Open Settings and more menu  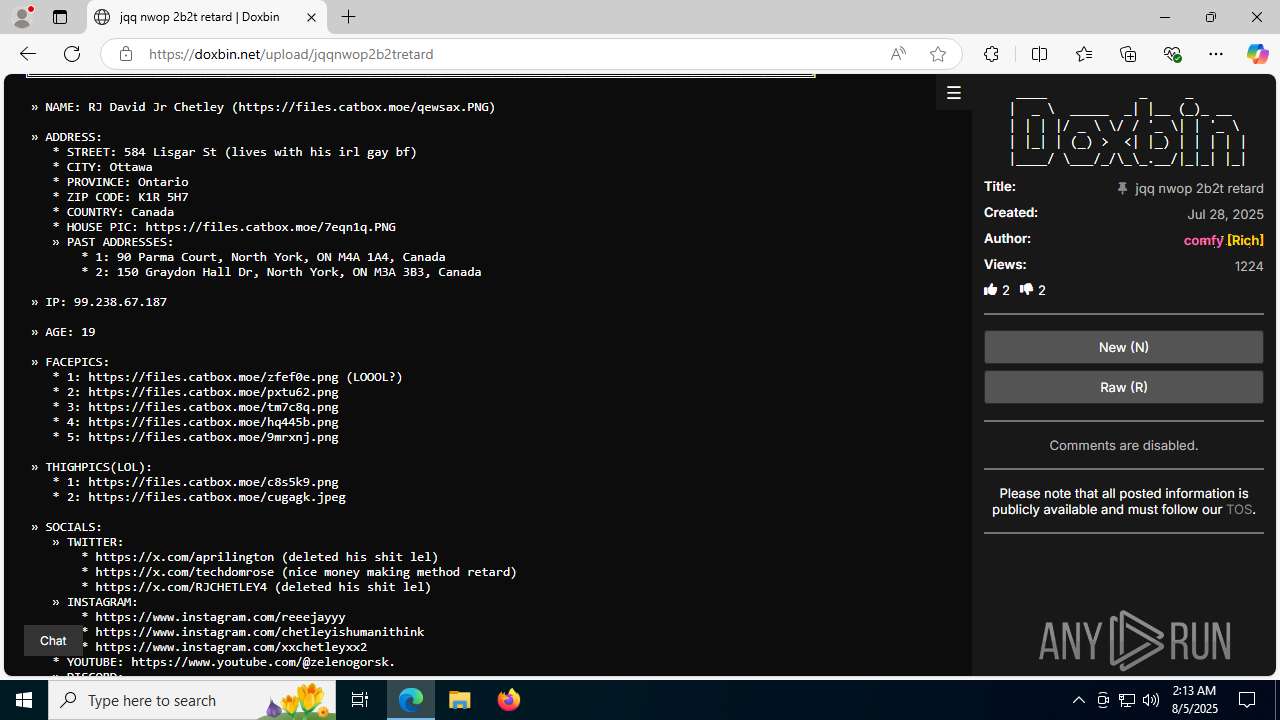click(1216, 54)
